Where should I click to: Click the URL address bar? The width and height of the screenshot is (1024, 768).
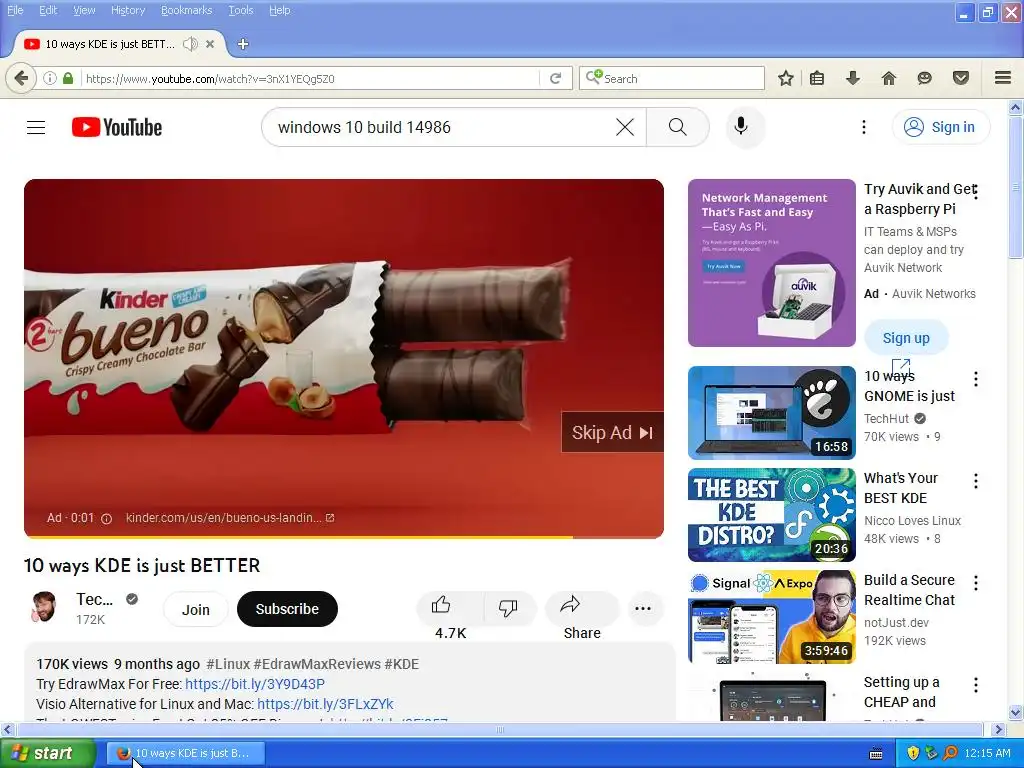point(311,78)
